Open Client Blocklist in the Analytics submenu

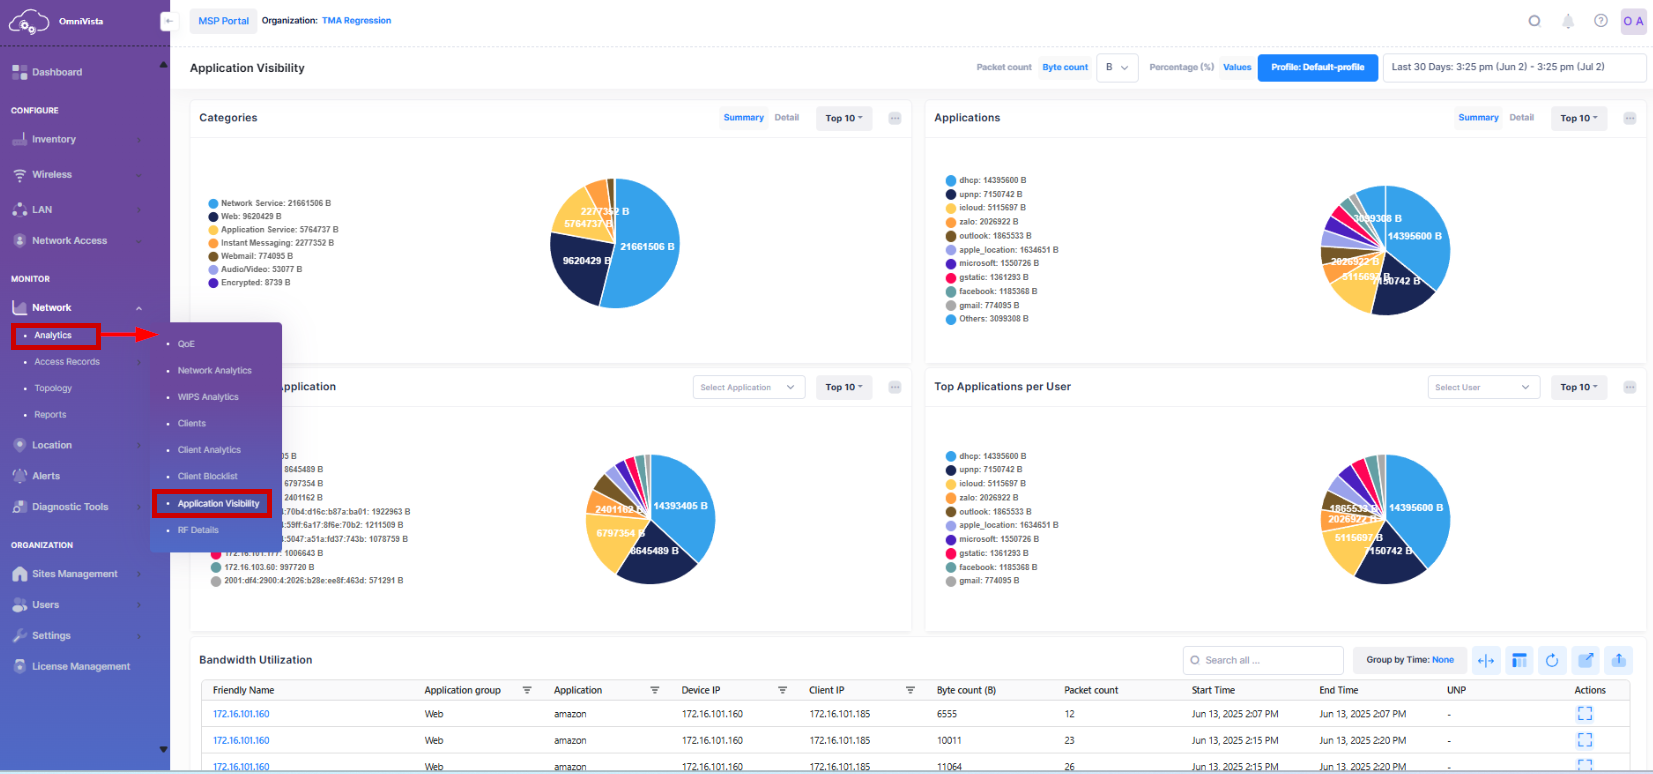click(x=208, y=477)
